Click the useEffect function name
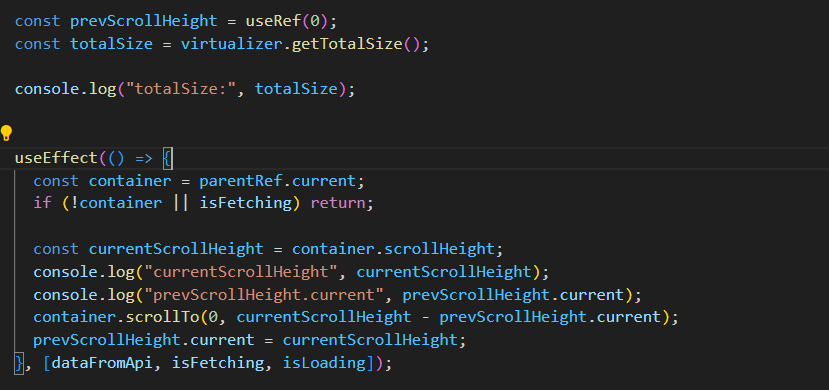Image resolution: width=829 pixels, height=390 pixels. [x=57, y=158]
